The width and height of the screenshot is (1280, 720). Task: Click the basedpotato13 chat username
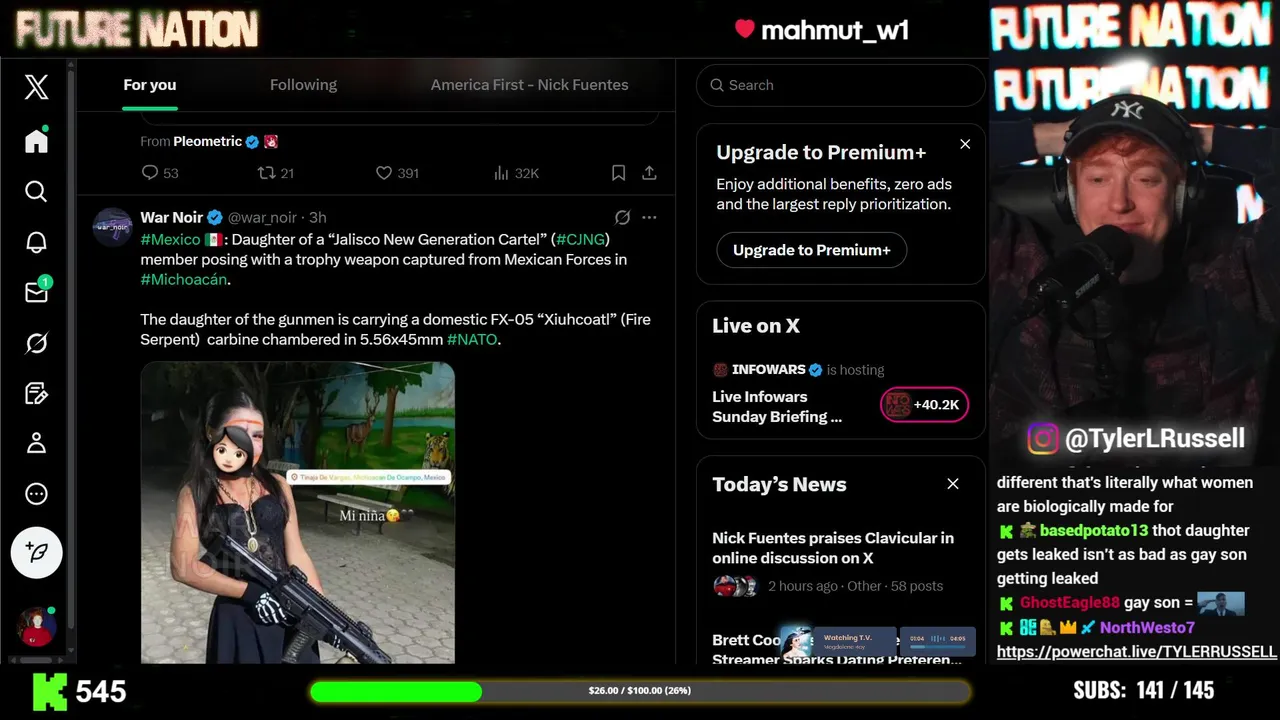click(x=1094, y=530)
